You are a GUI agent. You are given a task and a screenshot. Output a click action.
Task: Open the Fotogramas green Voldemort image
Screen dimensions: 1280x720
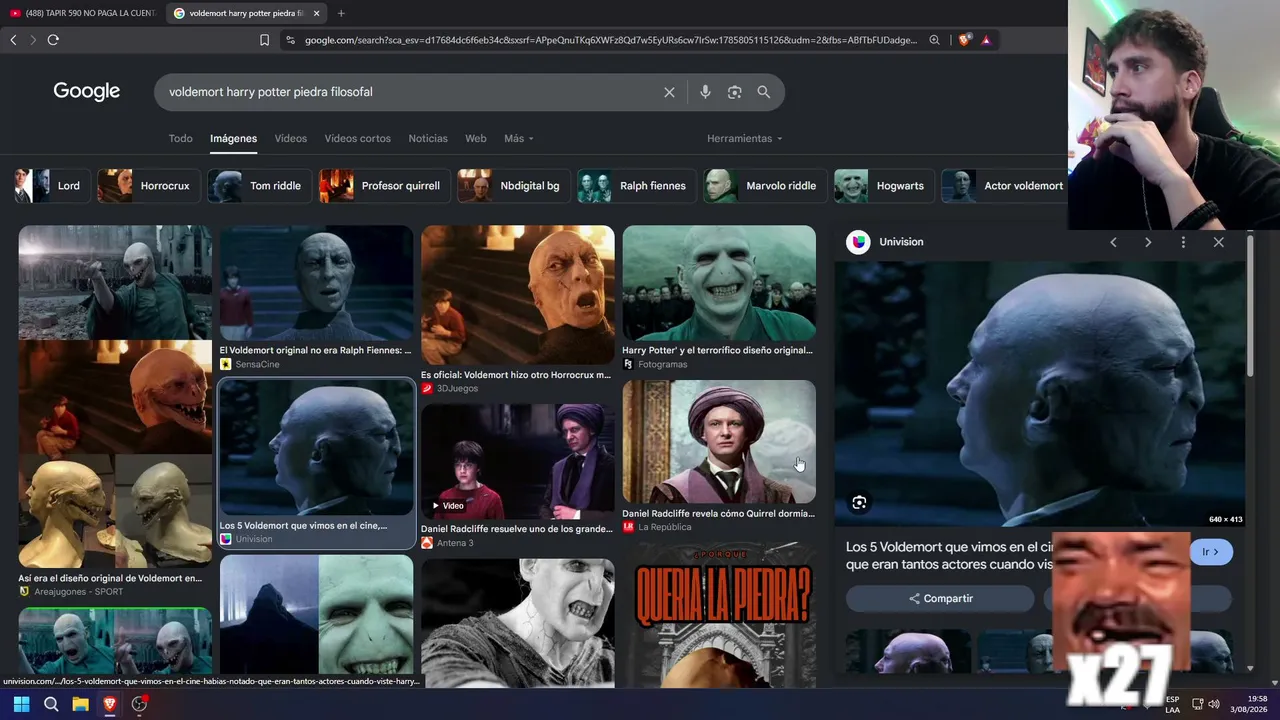click(x=719, y=283)
